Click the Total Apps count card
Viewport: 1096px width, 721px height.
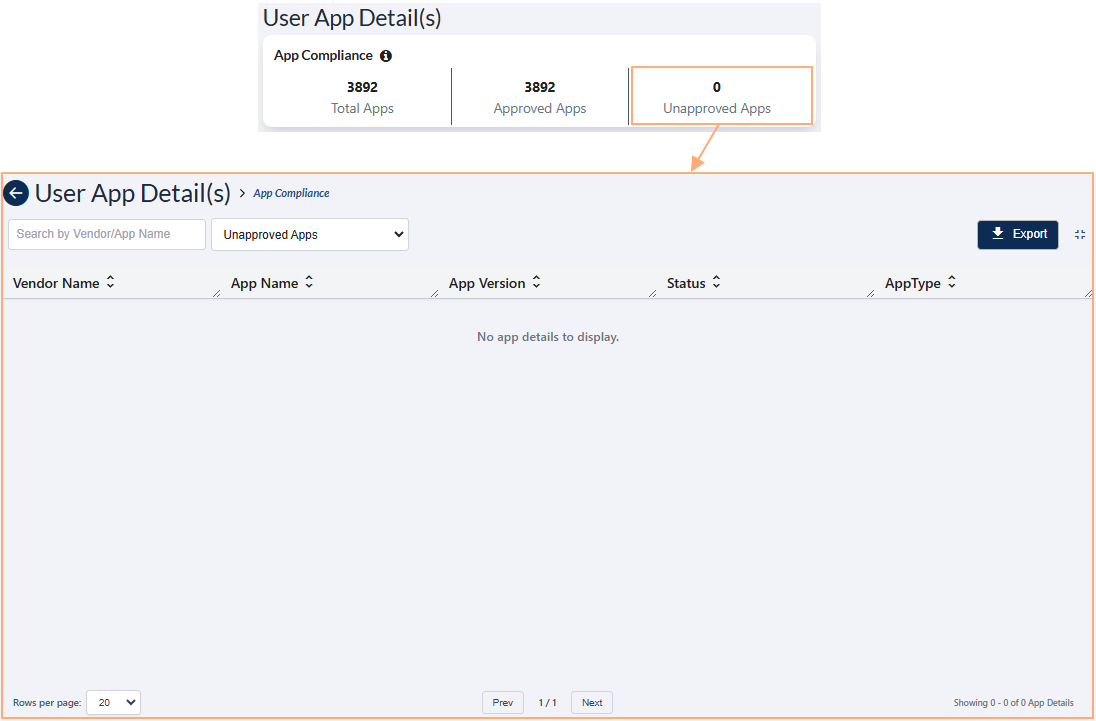pos(362,96)
